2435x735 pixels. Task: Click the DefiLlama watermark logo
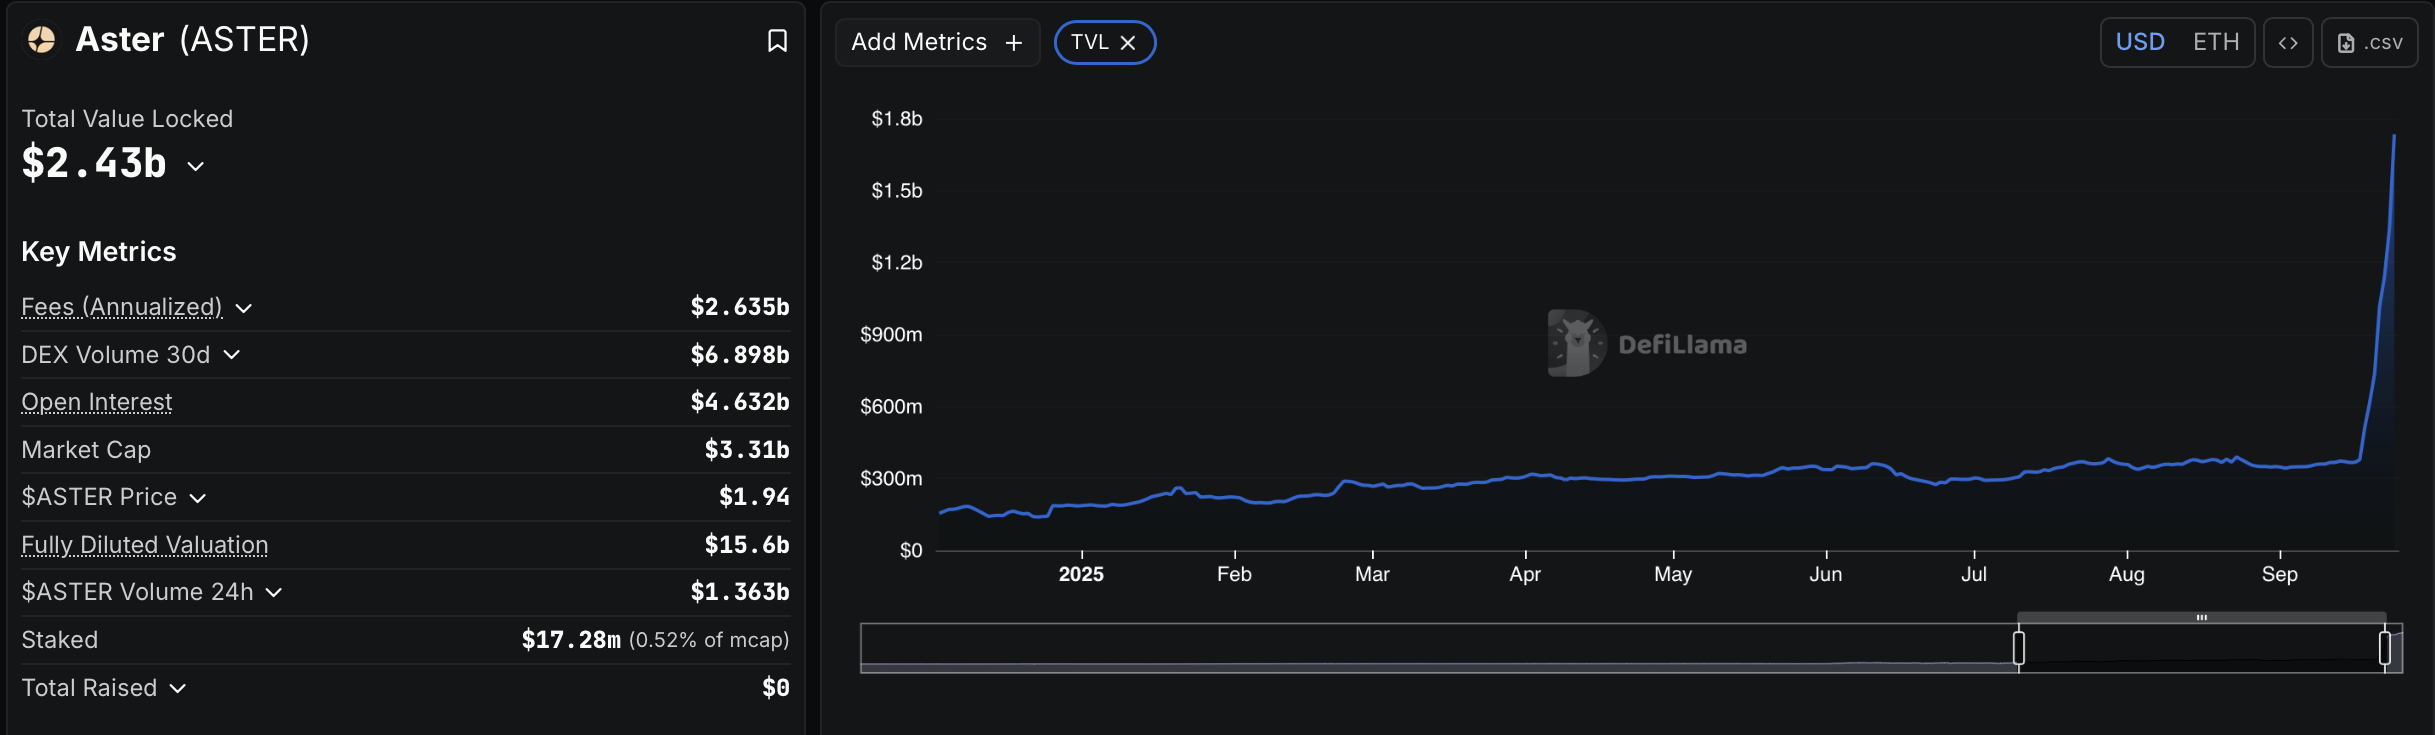pyautogui.click(x=1577, y=343)
